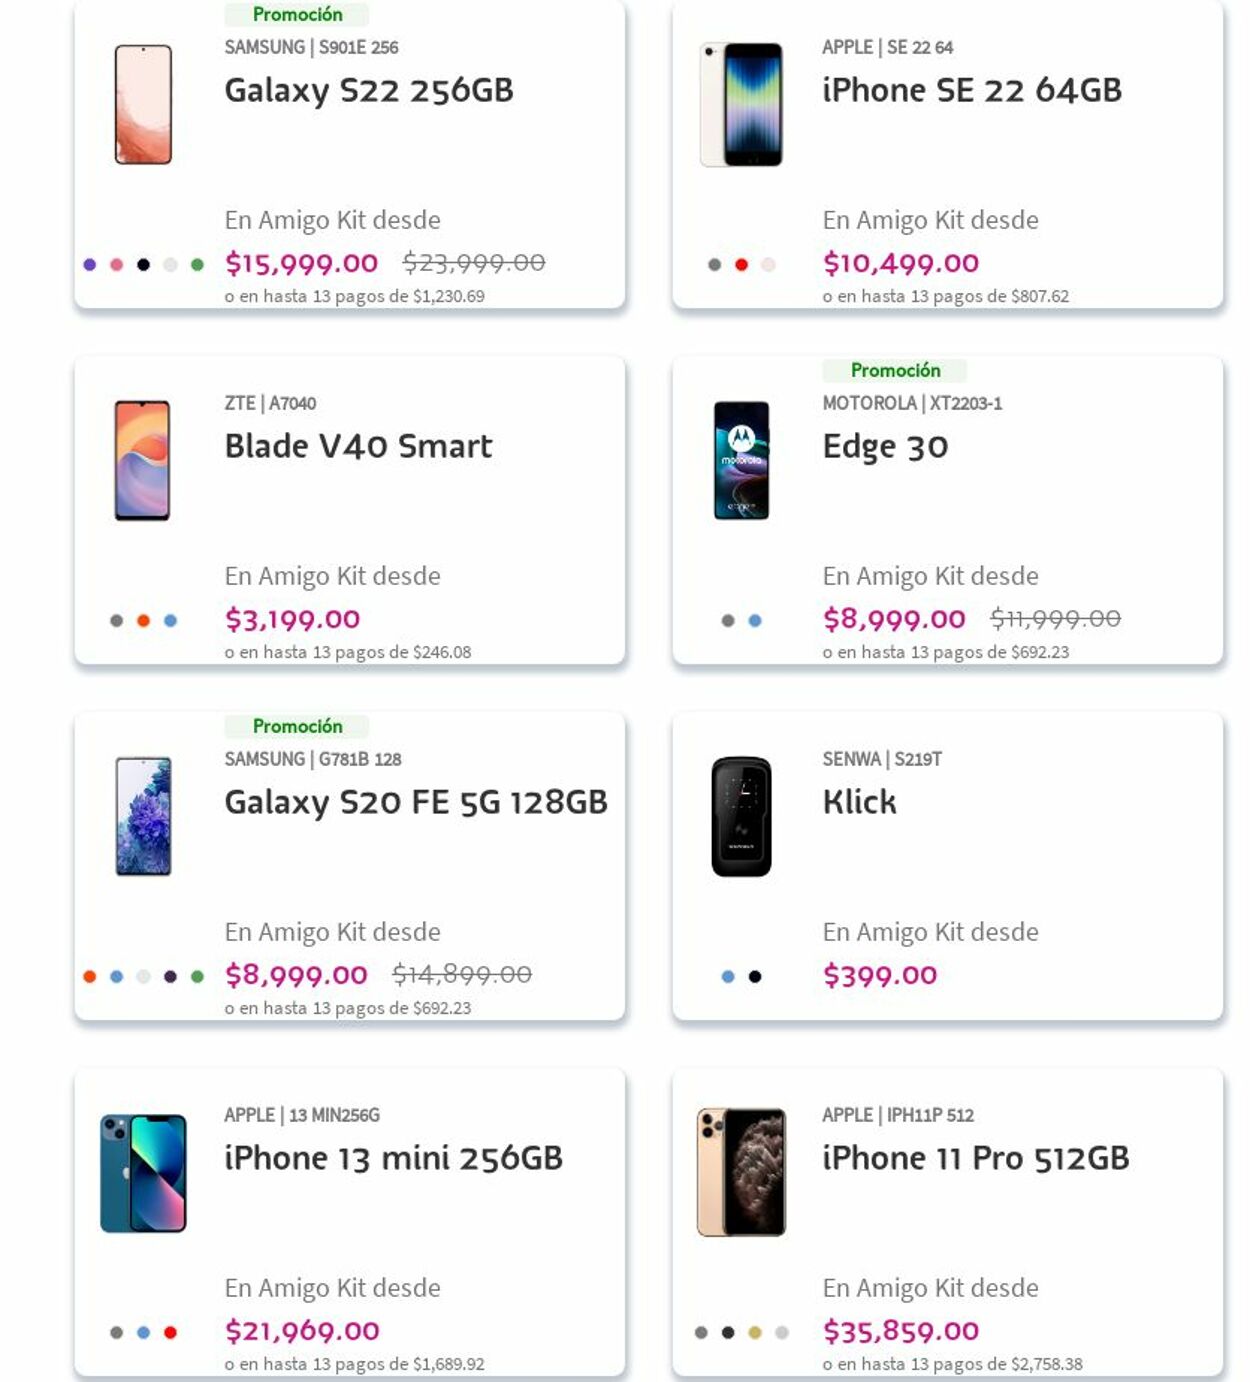
Task: Select dark purple color for Galaxy S20 FE
Action: (170, 977)
